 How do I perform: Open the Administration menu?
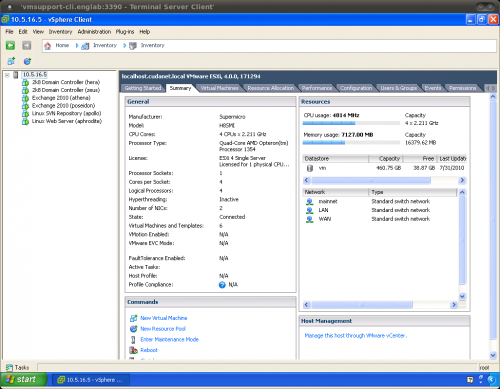[x=94, y=32]
